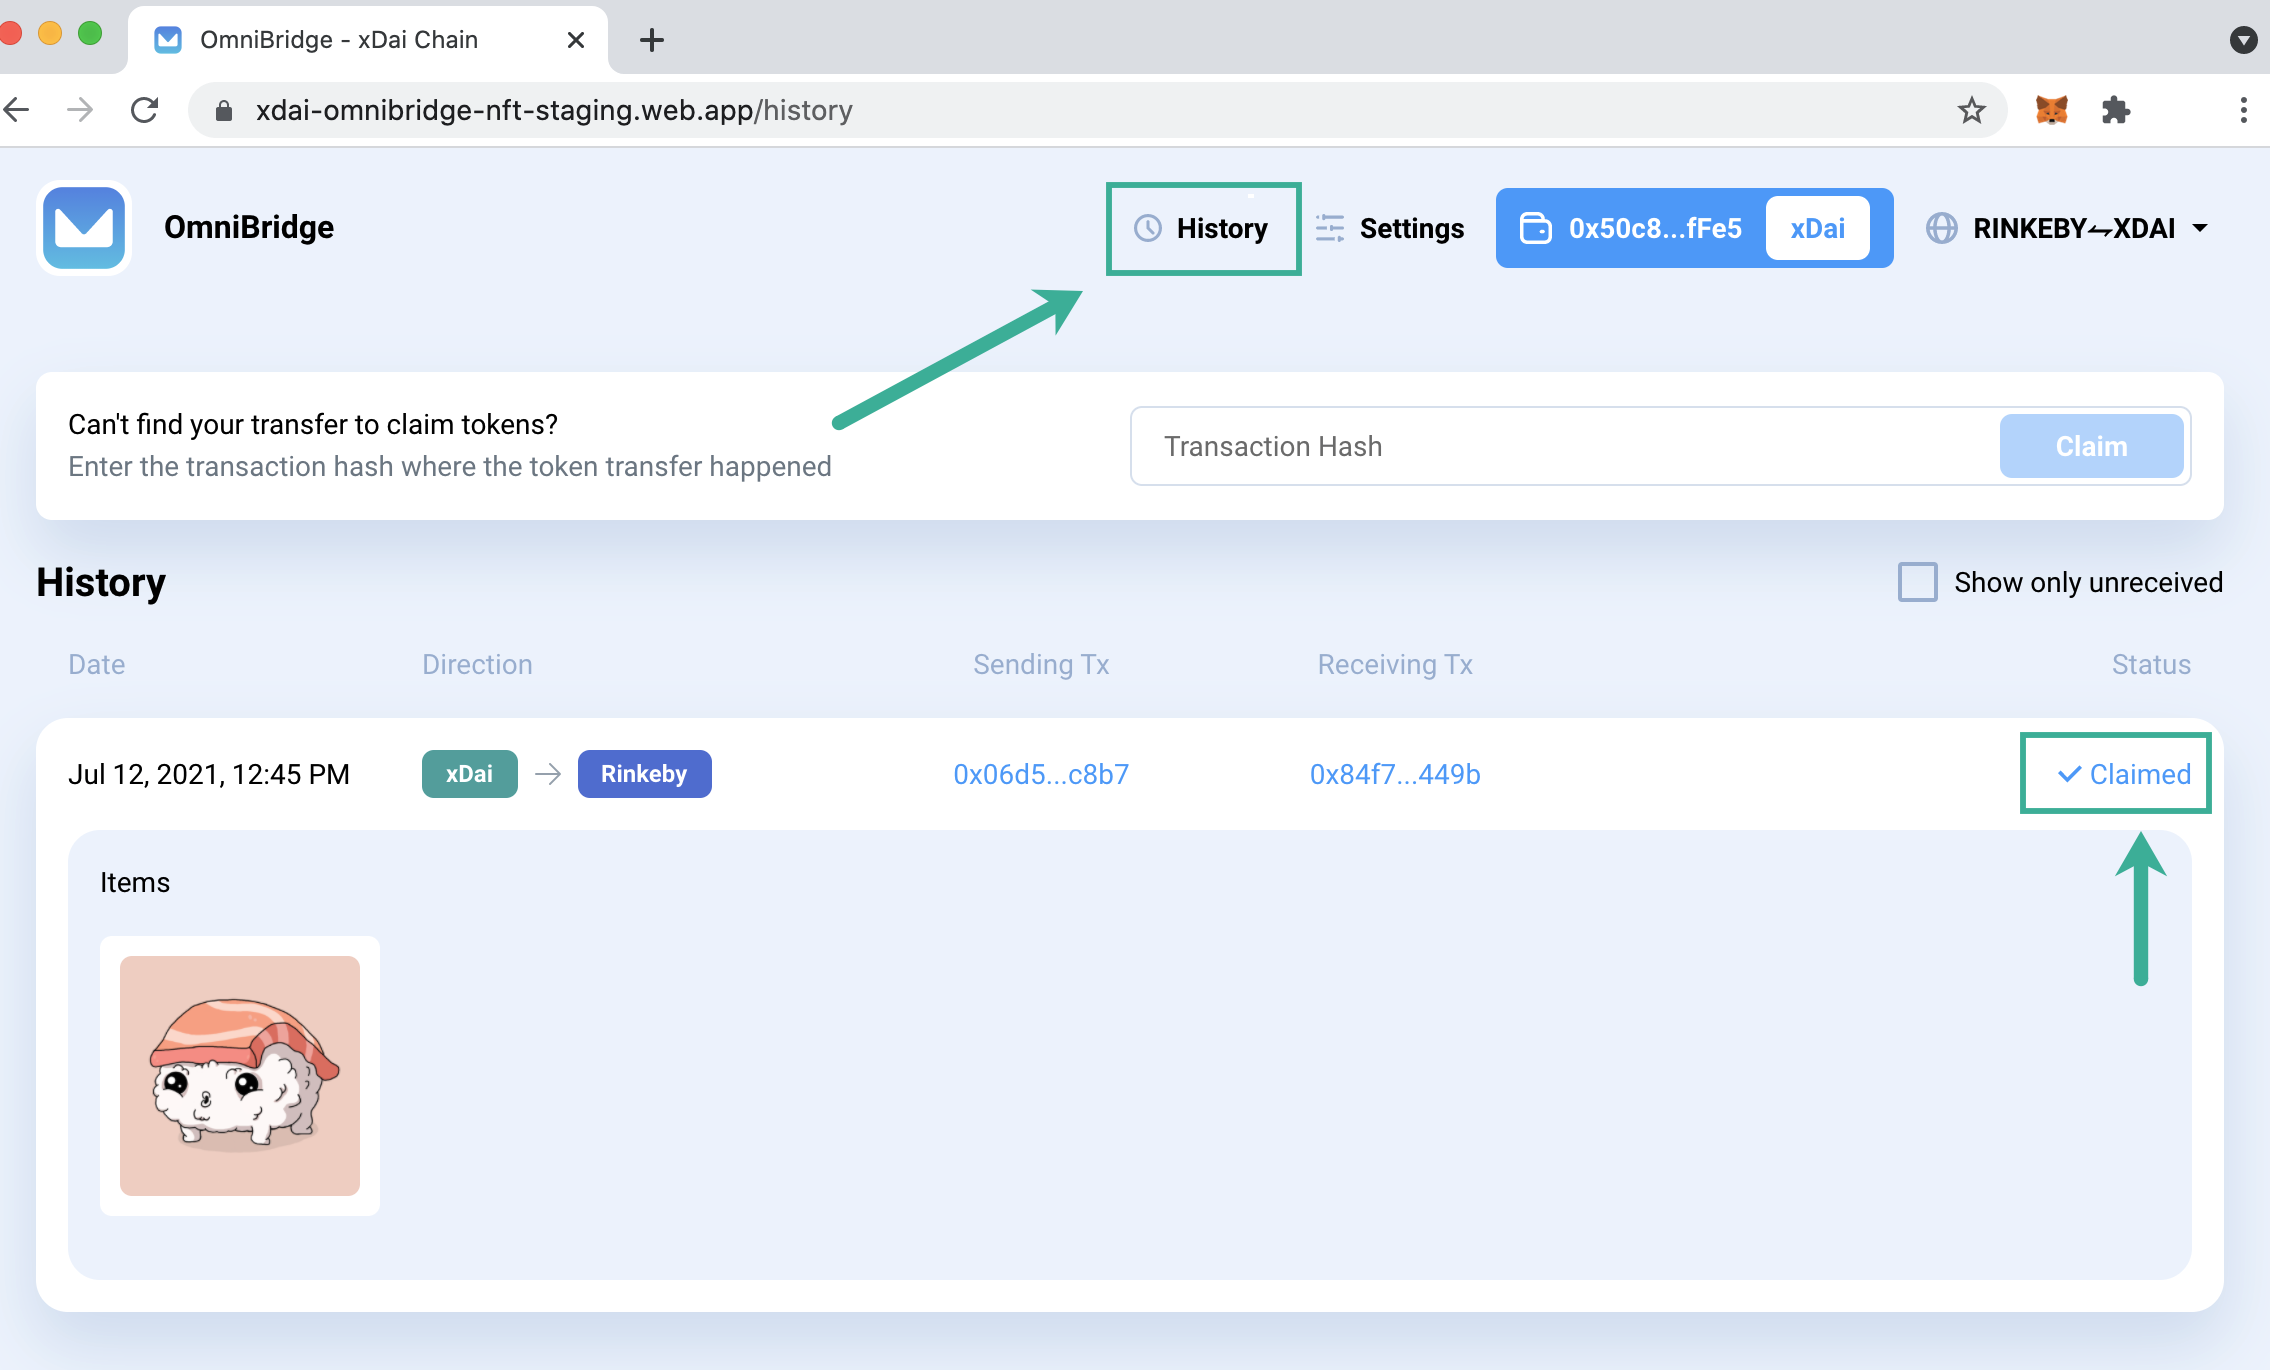Open the extensions puzzle icon
The height and width of the screenshot is (1370, 2270).
[2115, 110]
